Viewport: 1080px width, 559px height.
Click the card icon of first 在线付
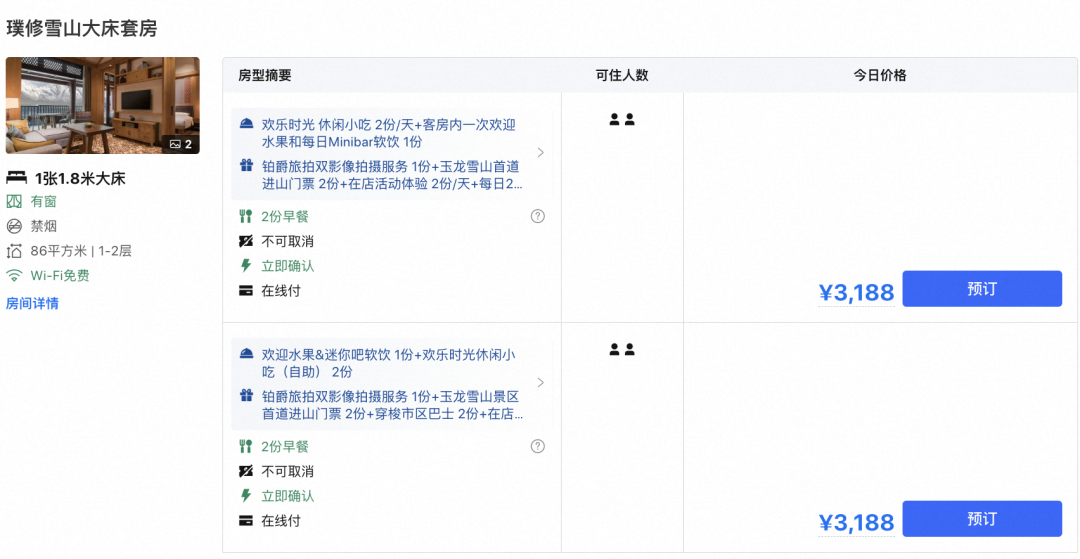tap(246, 291)
